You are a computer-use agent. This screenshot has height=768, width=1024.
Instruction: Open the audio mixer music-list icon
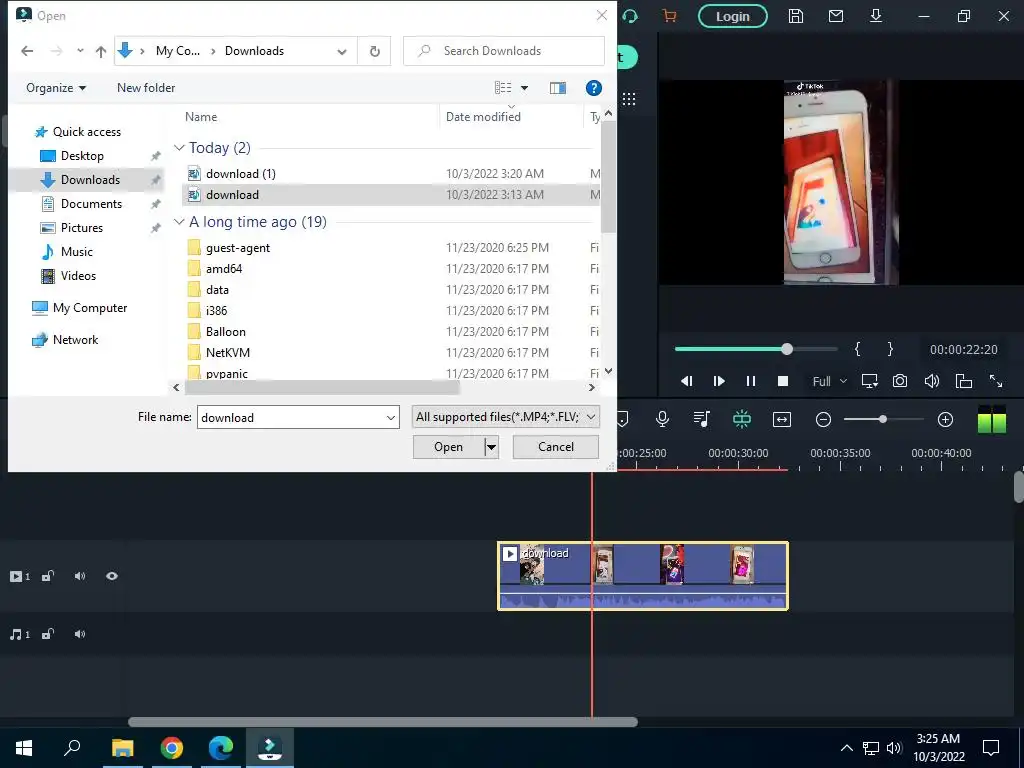point(702,419)
